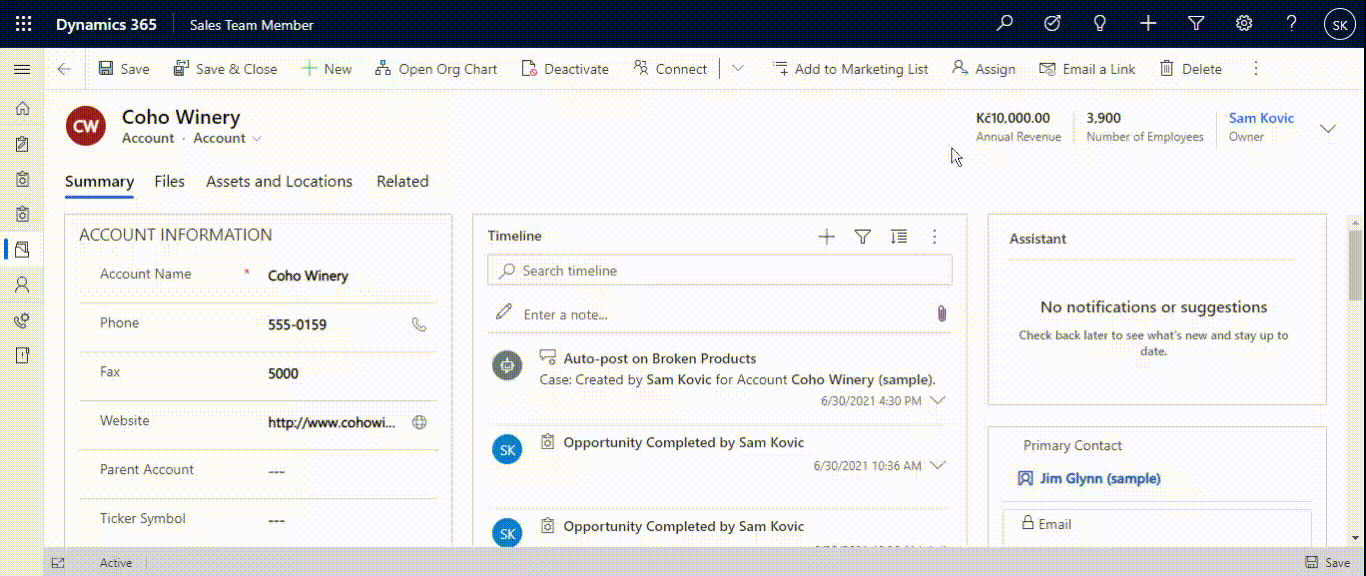The image size is (1366, 576).
Task: Open the SK user account avatar
Action: (x=1340, y=25)
